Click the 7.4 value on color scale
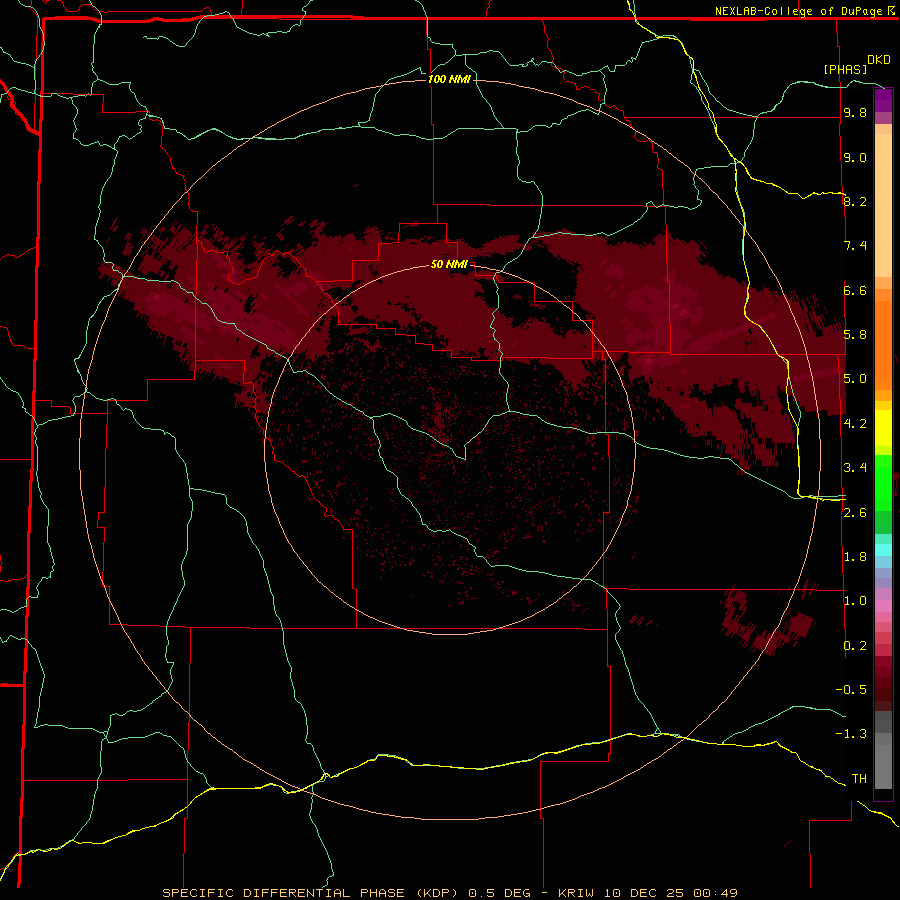Screen dimensions: 900x900 (855, 246)
